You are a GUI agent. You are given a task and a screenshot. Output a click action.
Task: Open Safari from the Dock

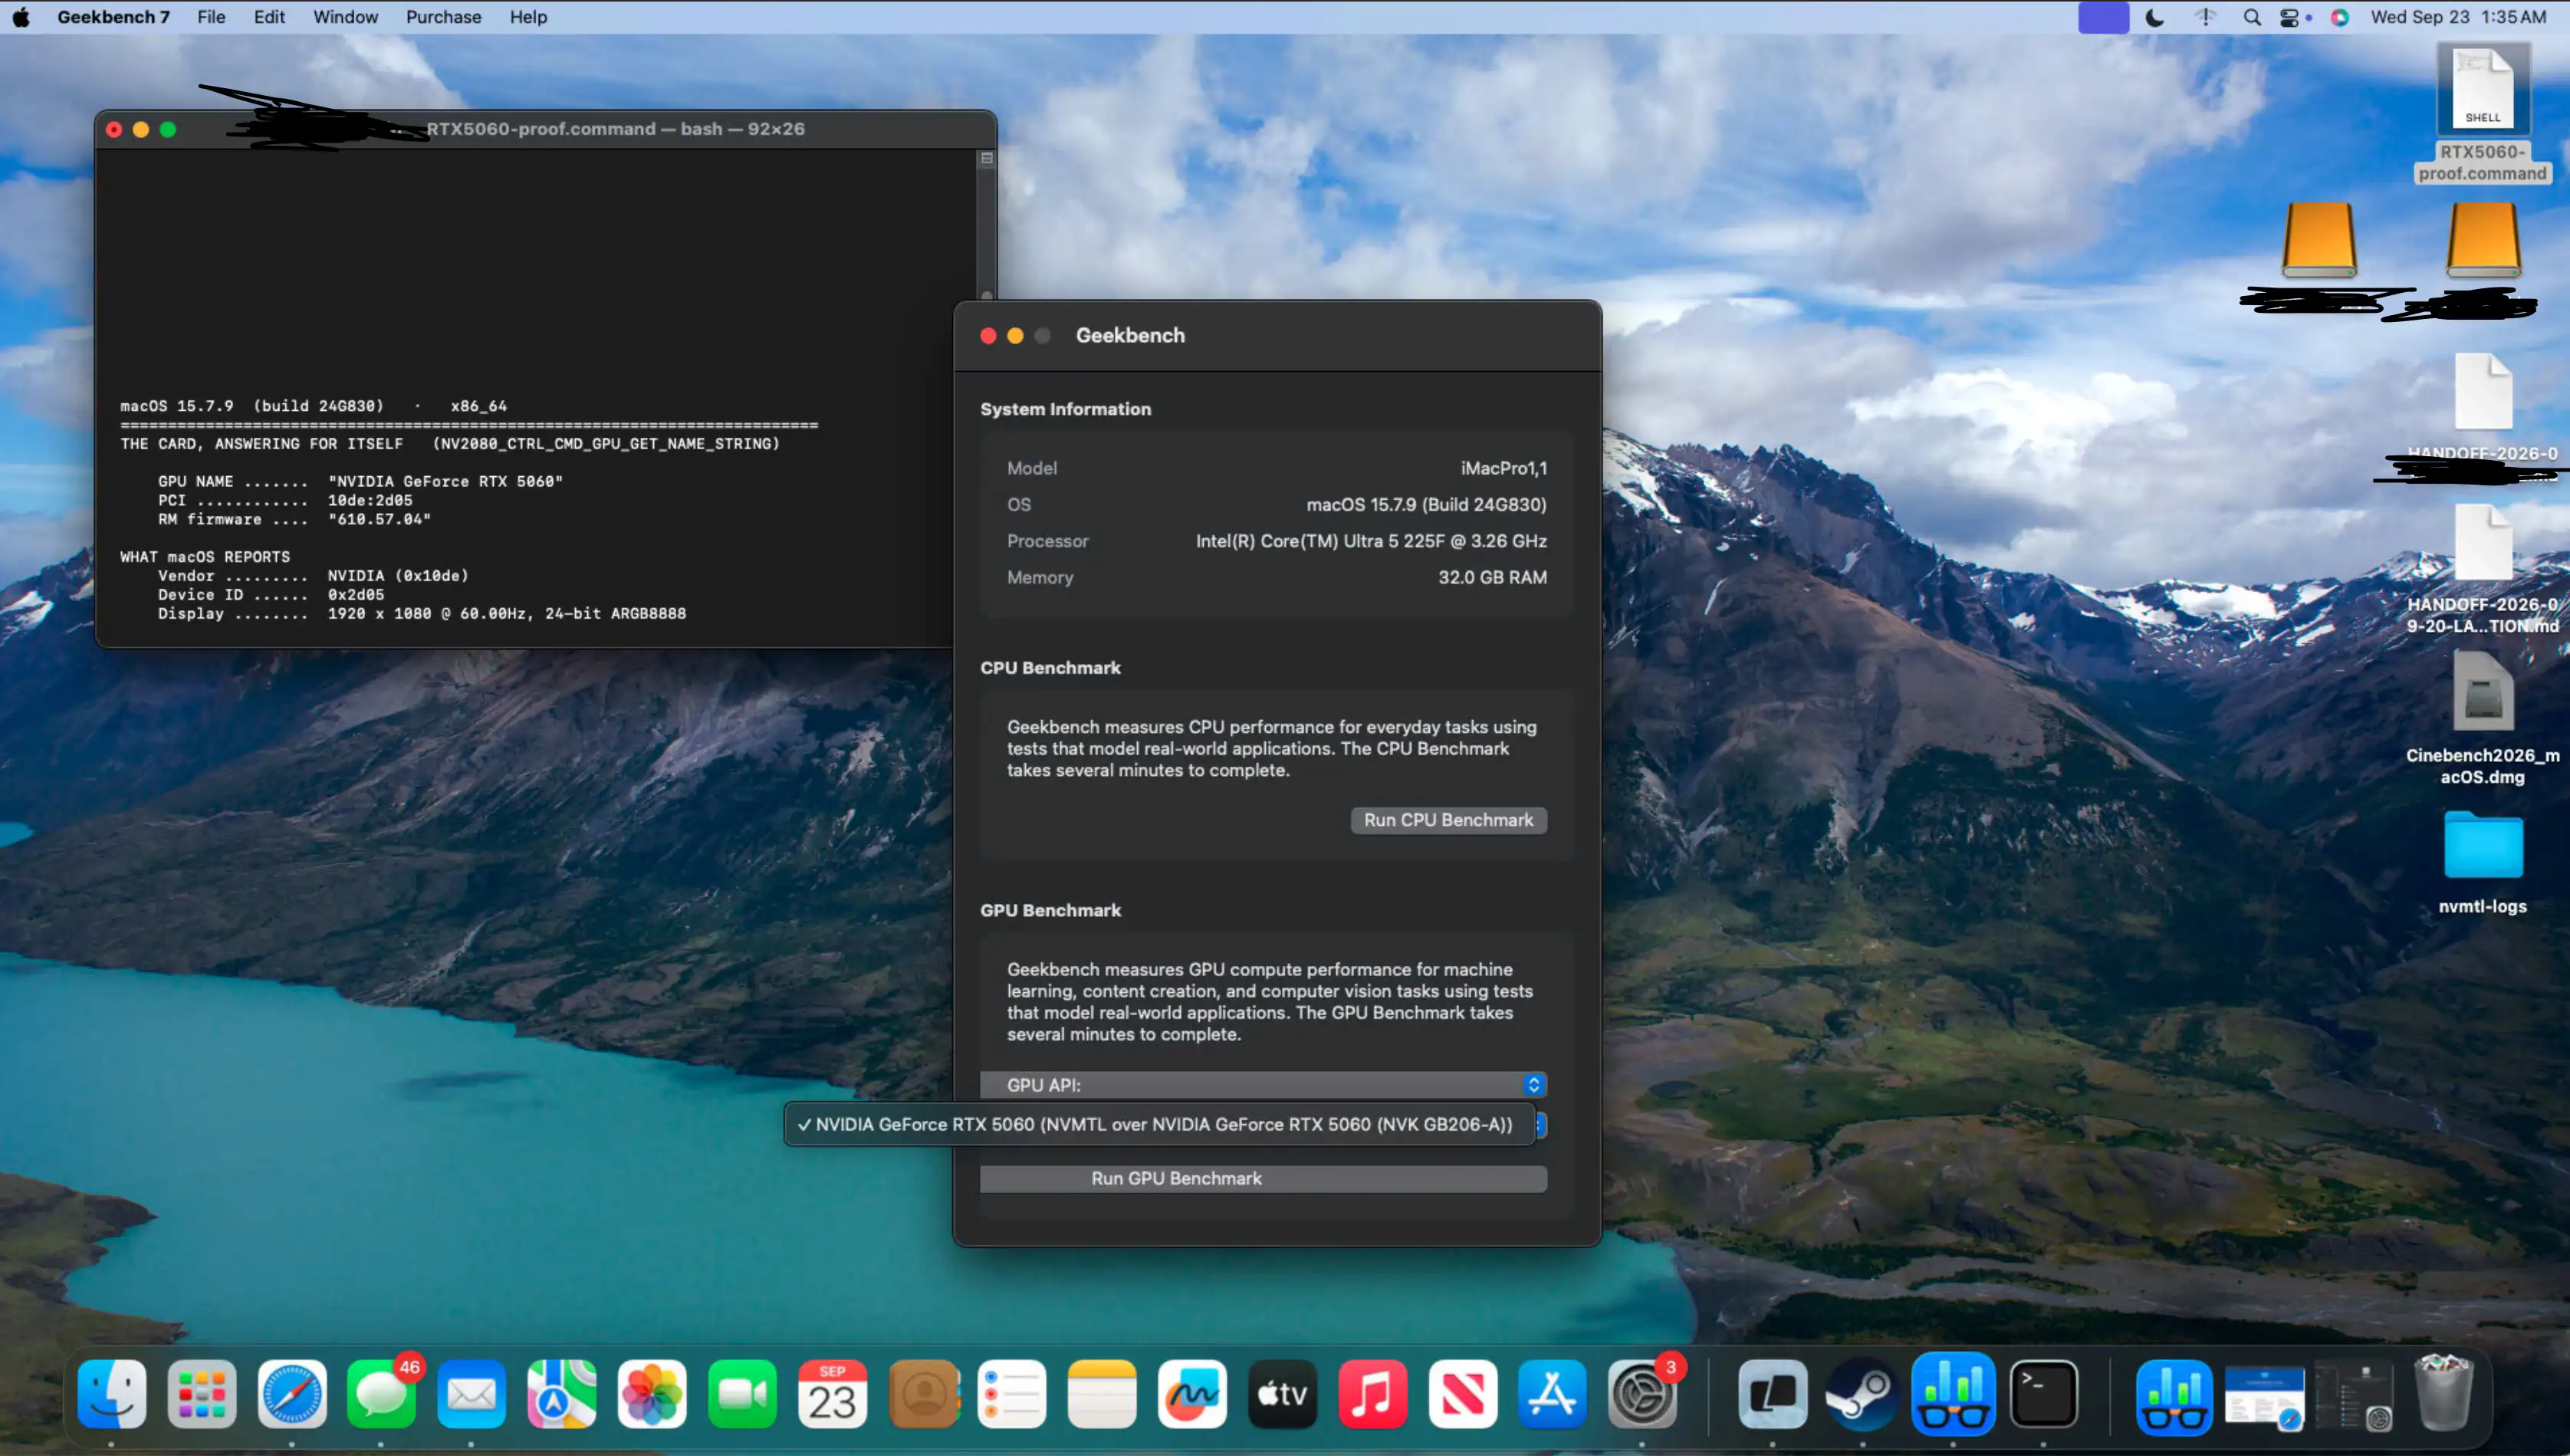tap(291, 1393)
